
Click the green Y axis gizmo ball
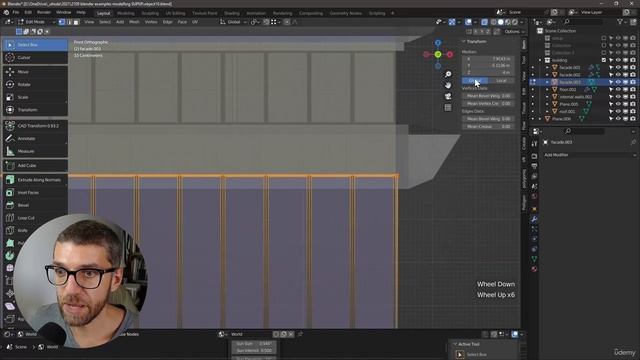pyautogui.click(x=438, y=54)
